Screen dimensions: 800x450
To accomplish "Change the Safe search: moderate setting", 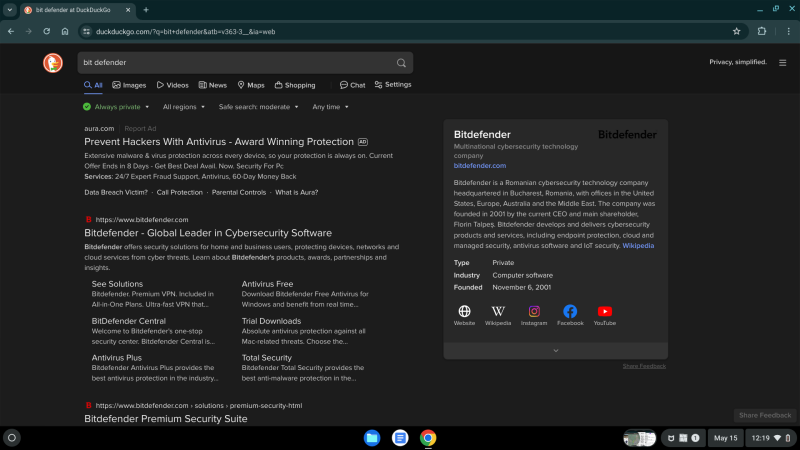I will [x=258, y=106].
